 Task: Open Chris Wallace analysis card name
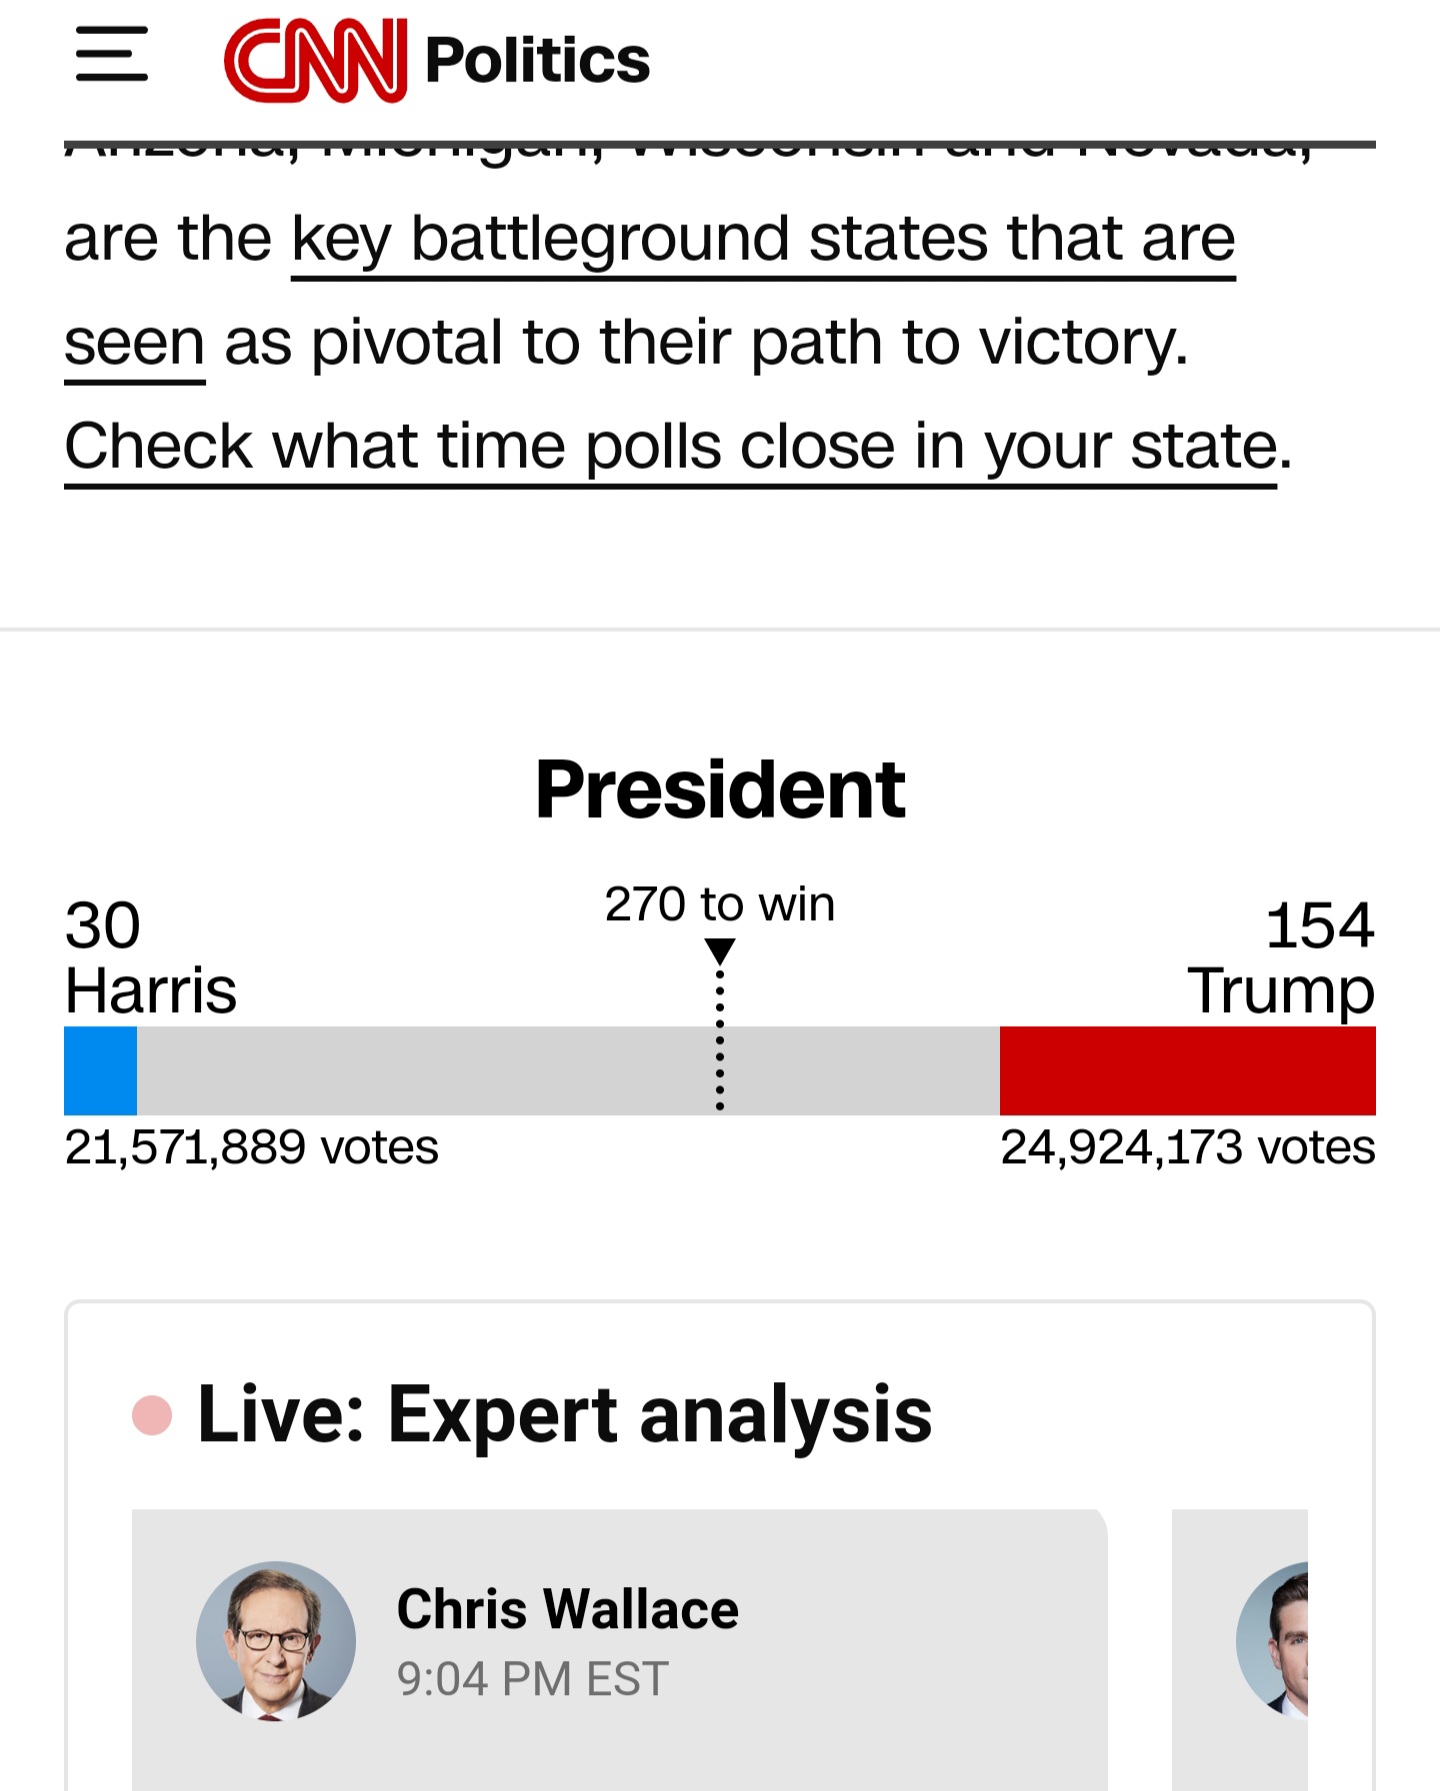pos(567,1609)
